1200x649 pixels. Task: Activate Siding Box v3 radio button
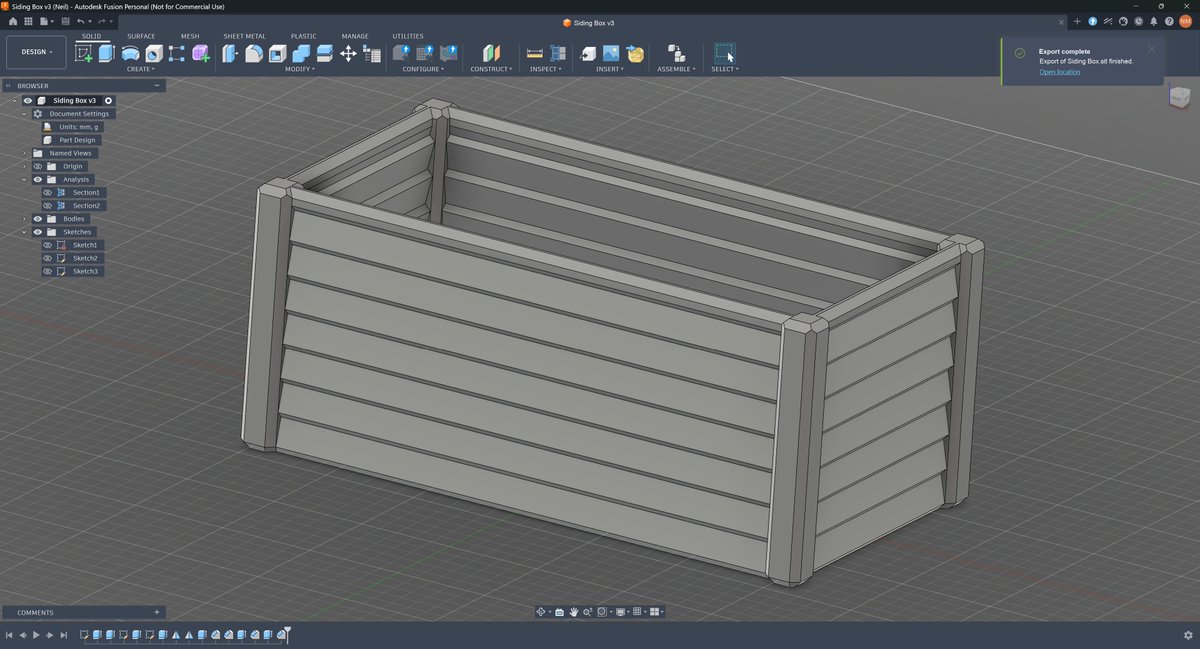pyautogui.click(x=109, y=101)
